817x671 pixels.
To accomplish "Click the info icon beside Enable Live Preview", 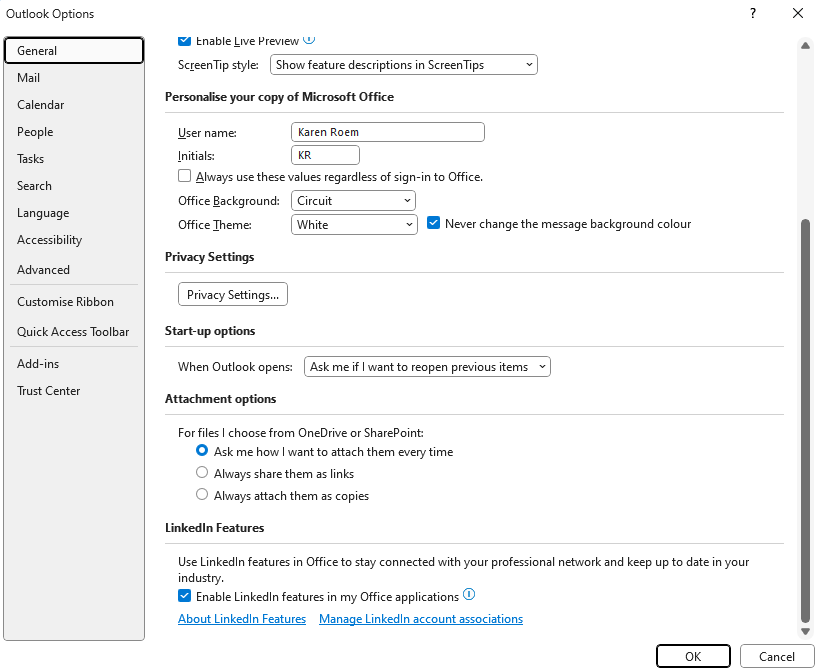I will point(309,39).
